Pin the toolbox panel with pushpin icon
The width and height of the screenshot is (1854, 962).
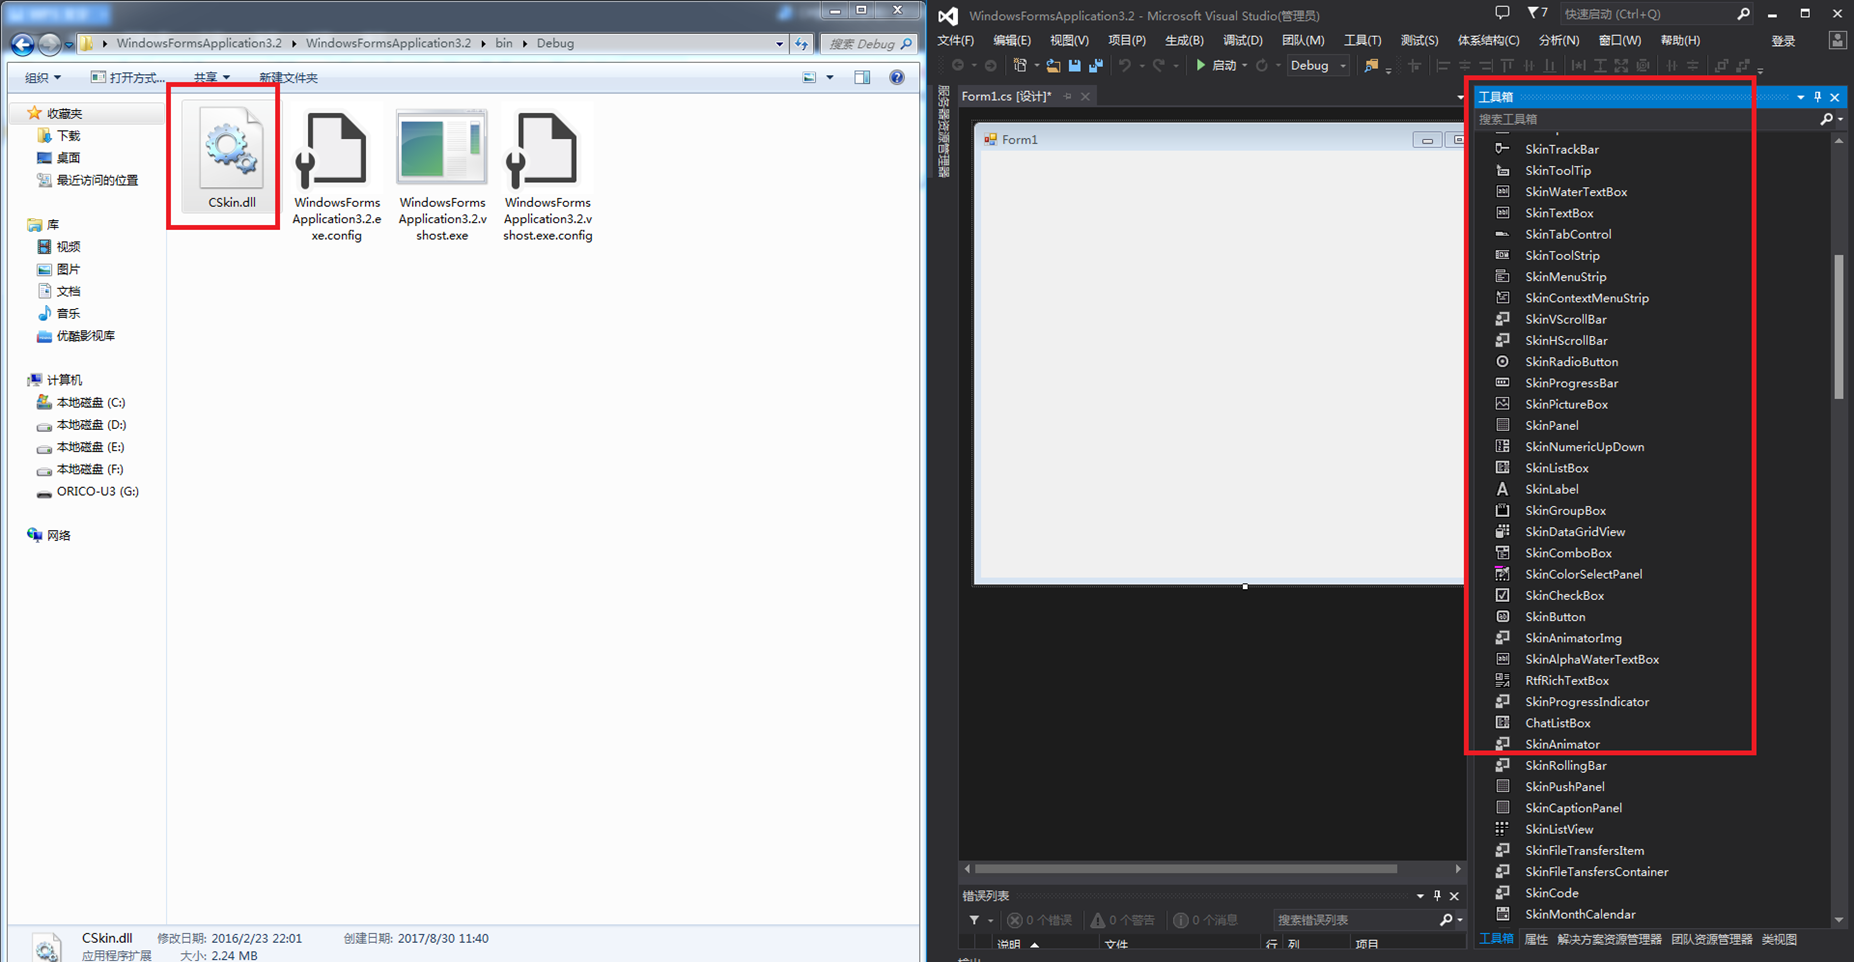1818,97
